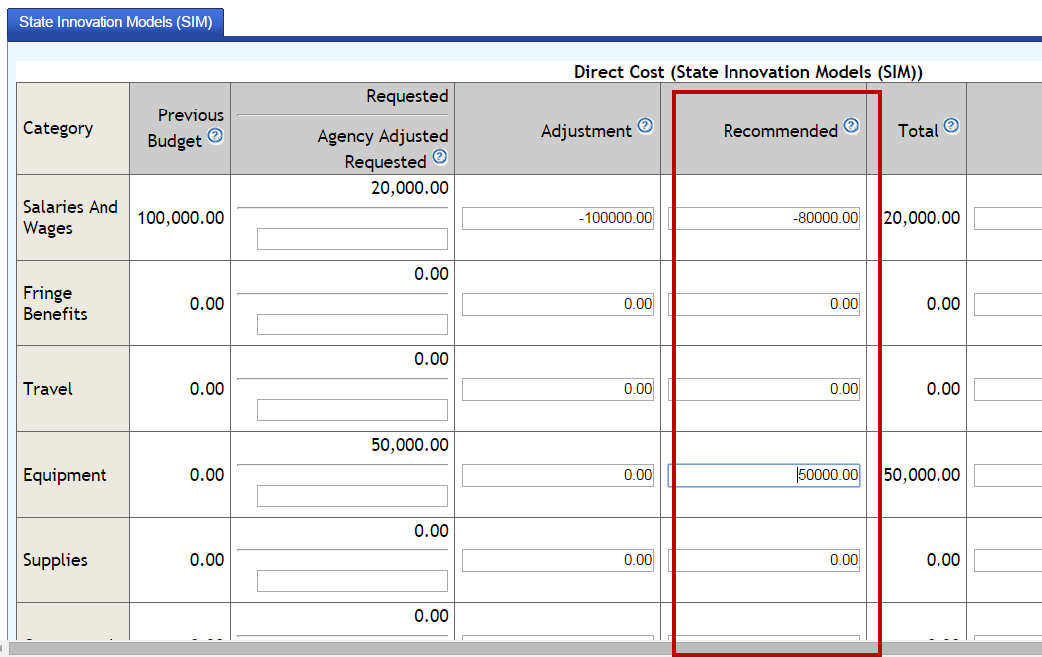This screenshot has width=1042, height=657.
Task: Click Travel Agency Adjusted Requested box
Action: click(x=352, y=410)
